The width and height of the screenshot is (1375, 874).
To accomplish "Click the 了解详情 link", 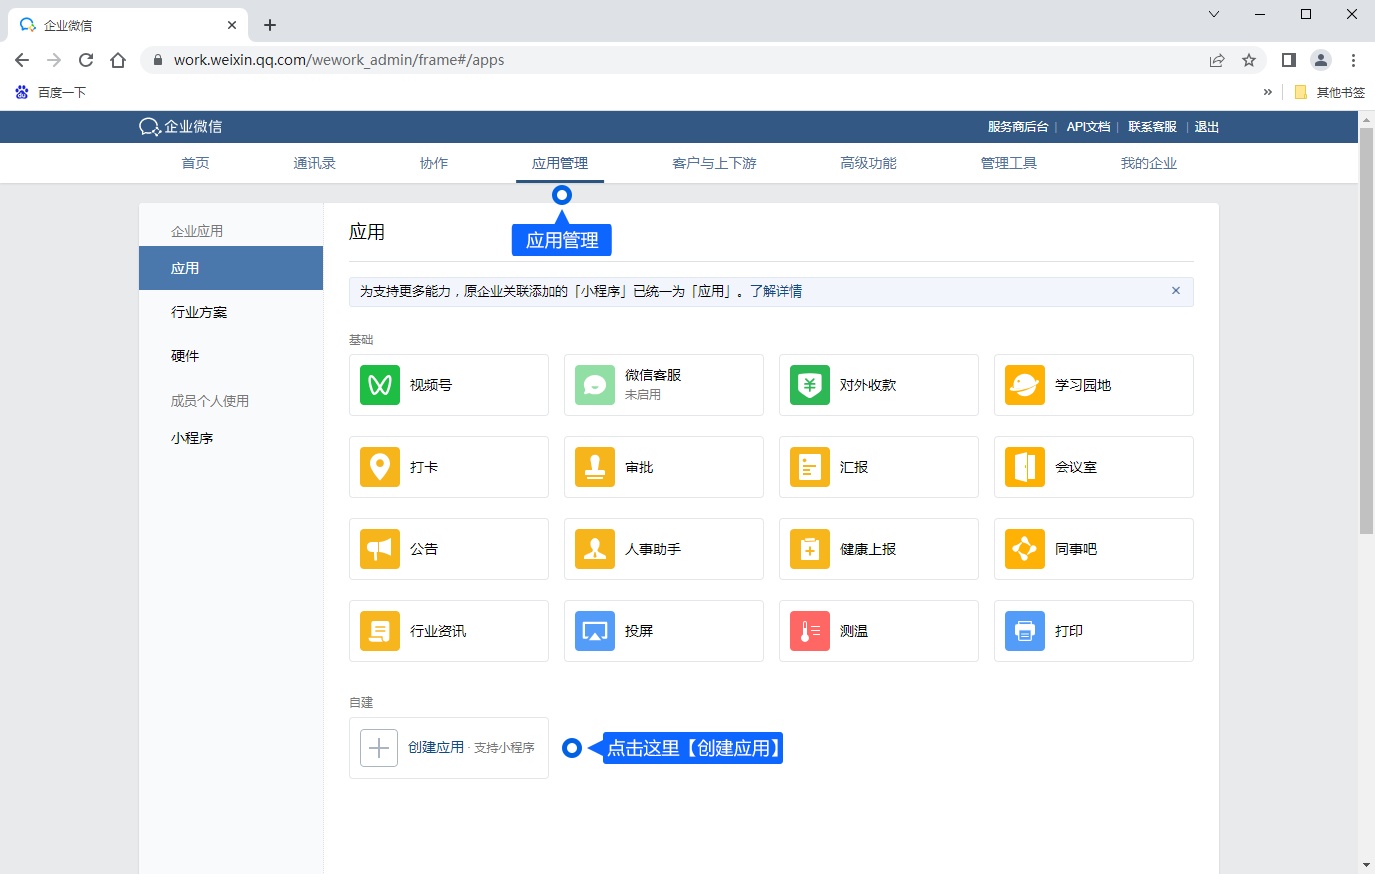I will (776, 291).
